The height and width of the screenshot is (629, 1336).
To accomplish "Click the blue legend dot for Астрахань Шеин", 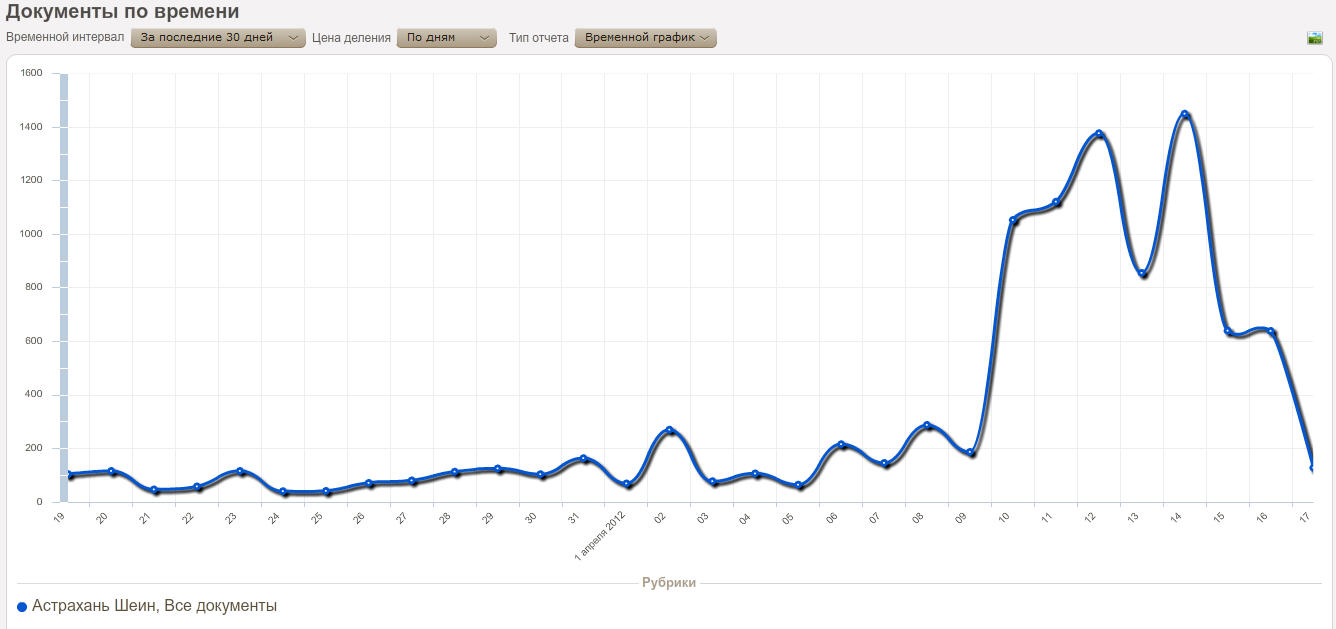I will [22, 607].
